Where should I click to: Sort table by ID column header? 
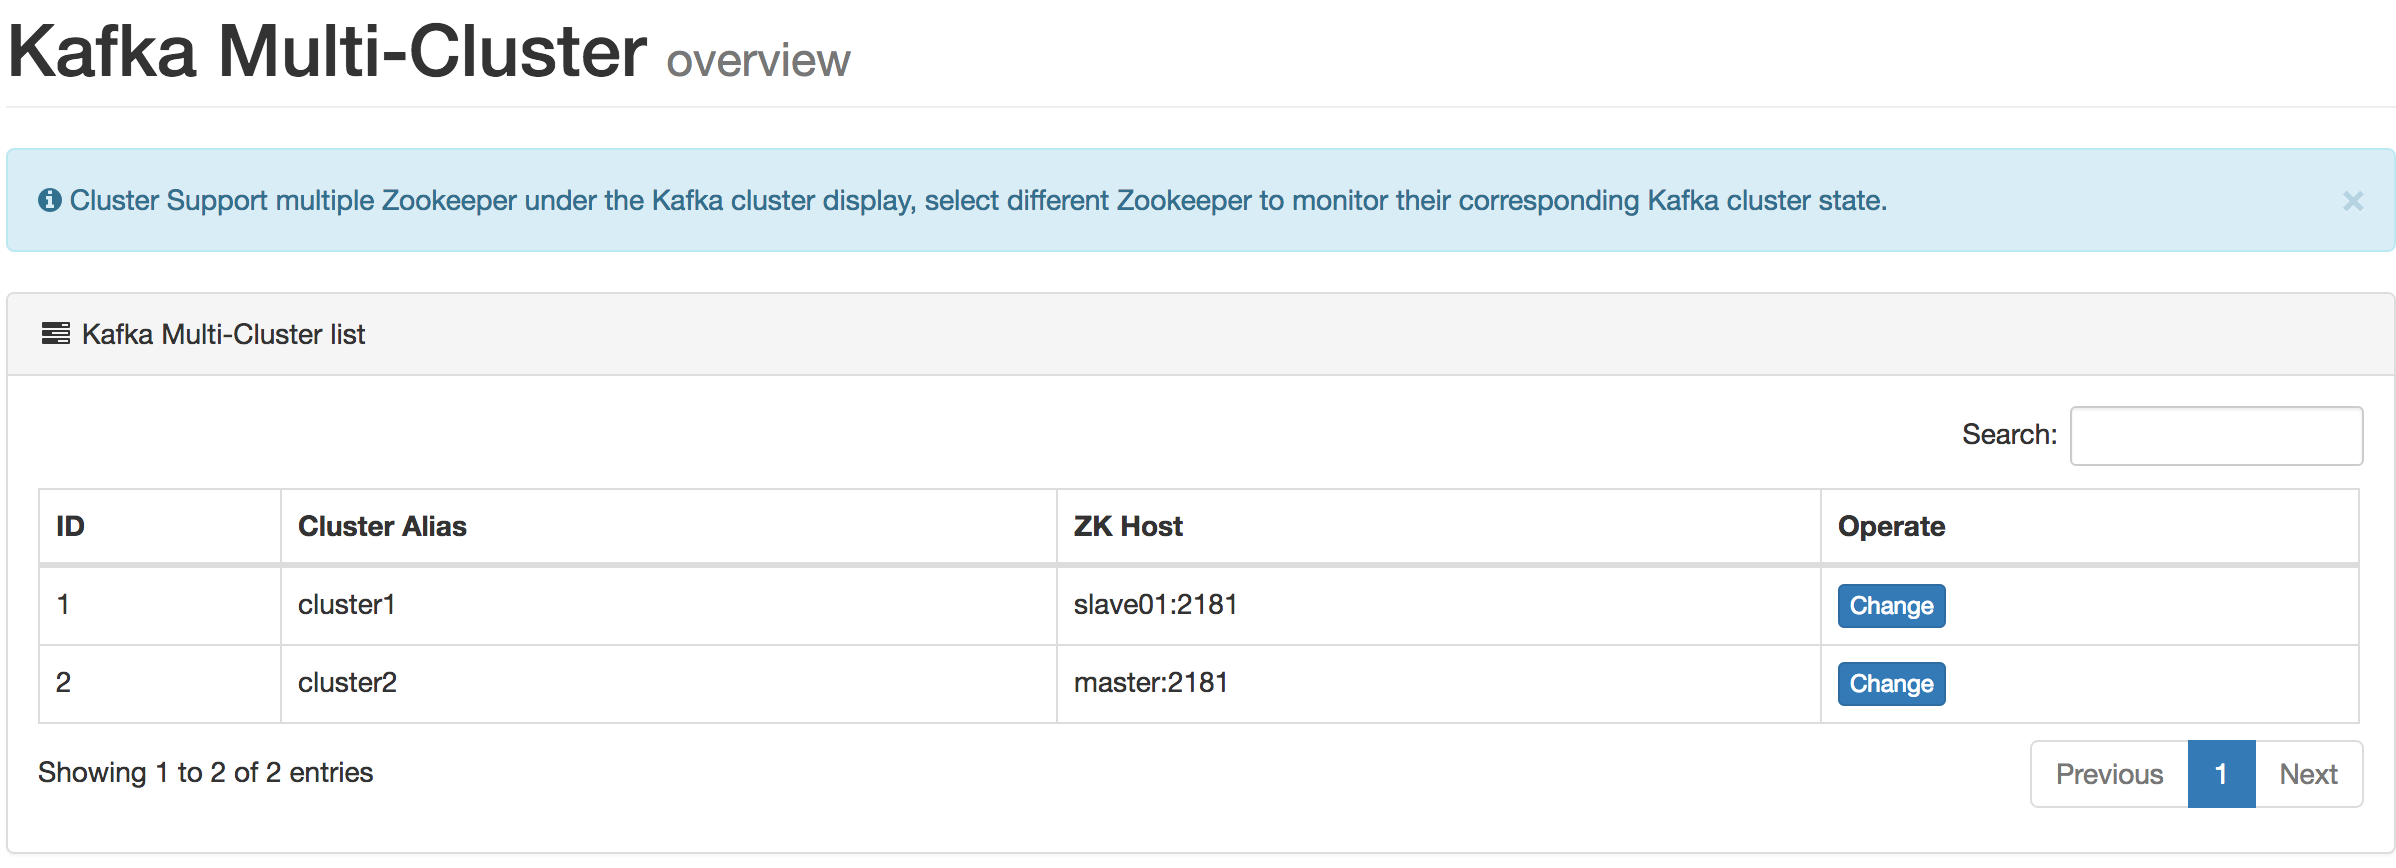(160, 526)
